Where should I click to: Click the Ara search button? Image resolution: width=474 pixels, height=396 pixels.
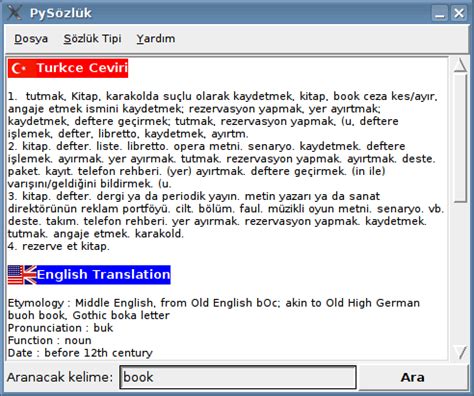tap(412, 377)
